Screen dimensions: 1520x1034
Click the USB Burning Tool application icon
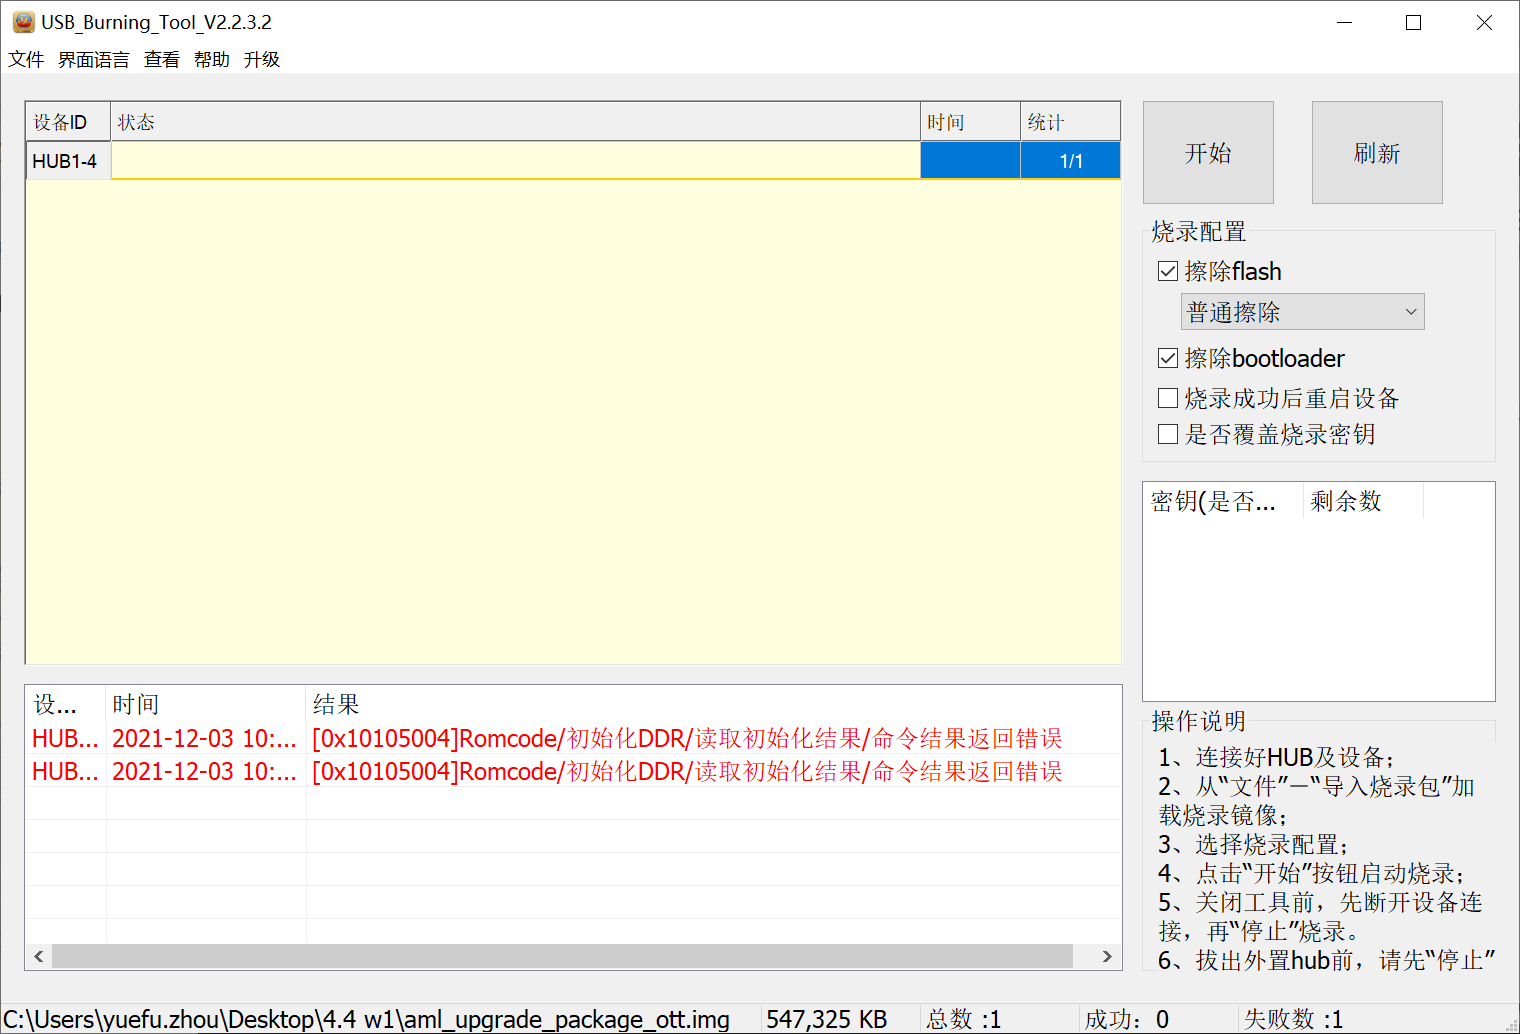pos(24,21)
